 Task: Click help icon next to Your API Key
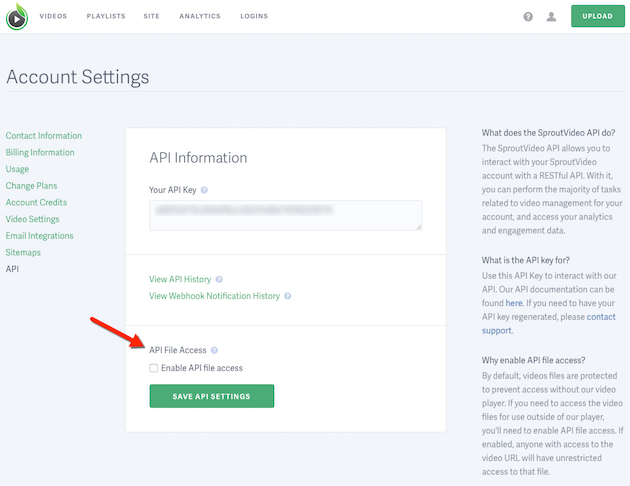(204, 190)
